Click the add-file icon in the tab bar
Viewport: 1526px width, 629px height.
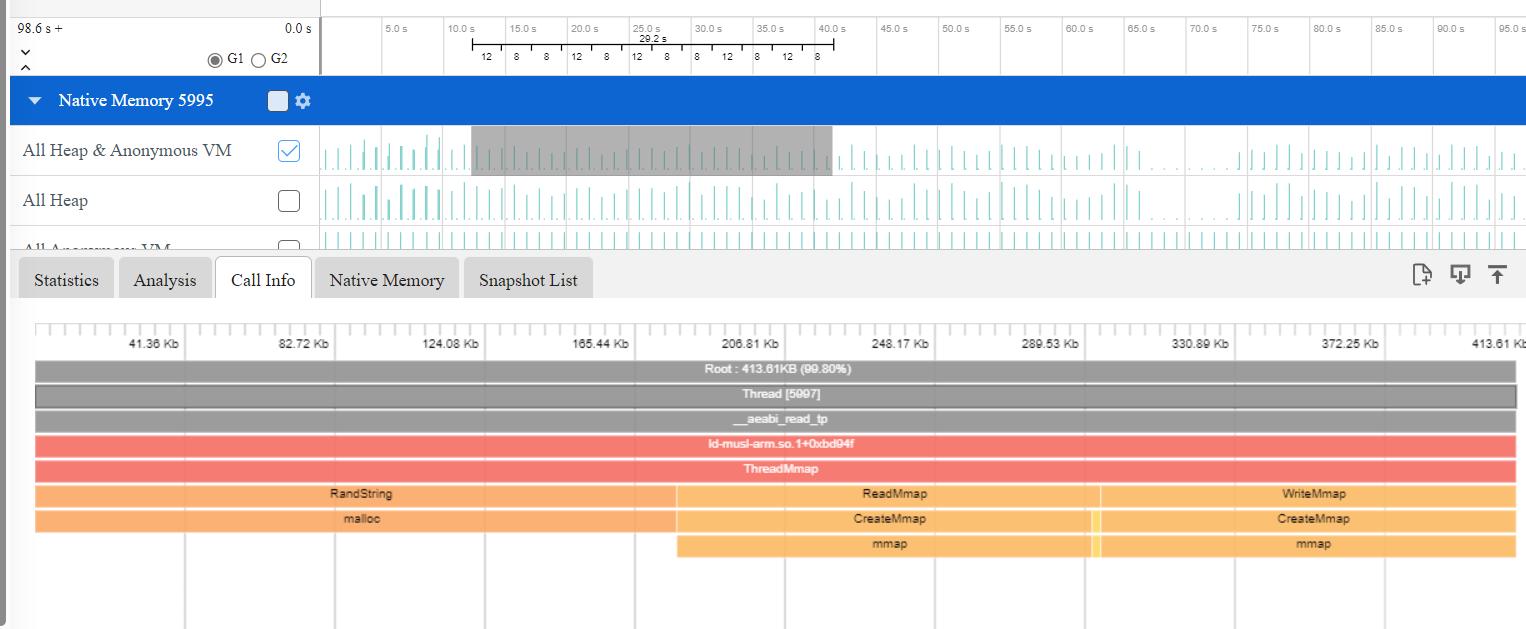1421,275
